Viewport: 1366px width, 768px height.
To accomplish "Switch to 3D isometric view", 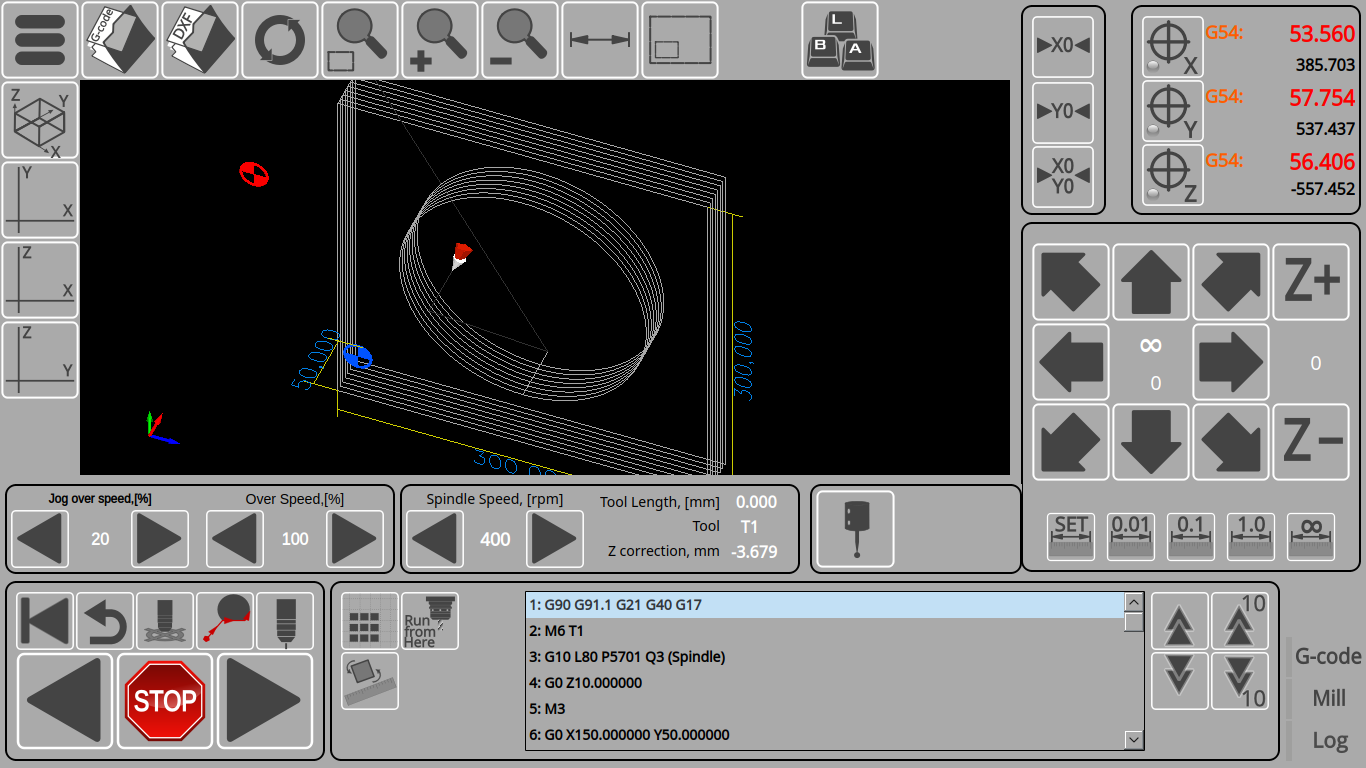I will 40,120.
